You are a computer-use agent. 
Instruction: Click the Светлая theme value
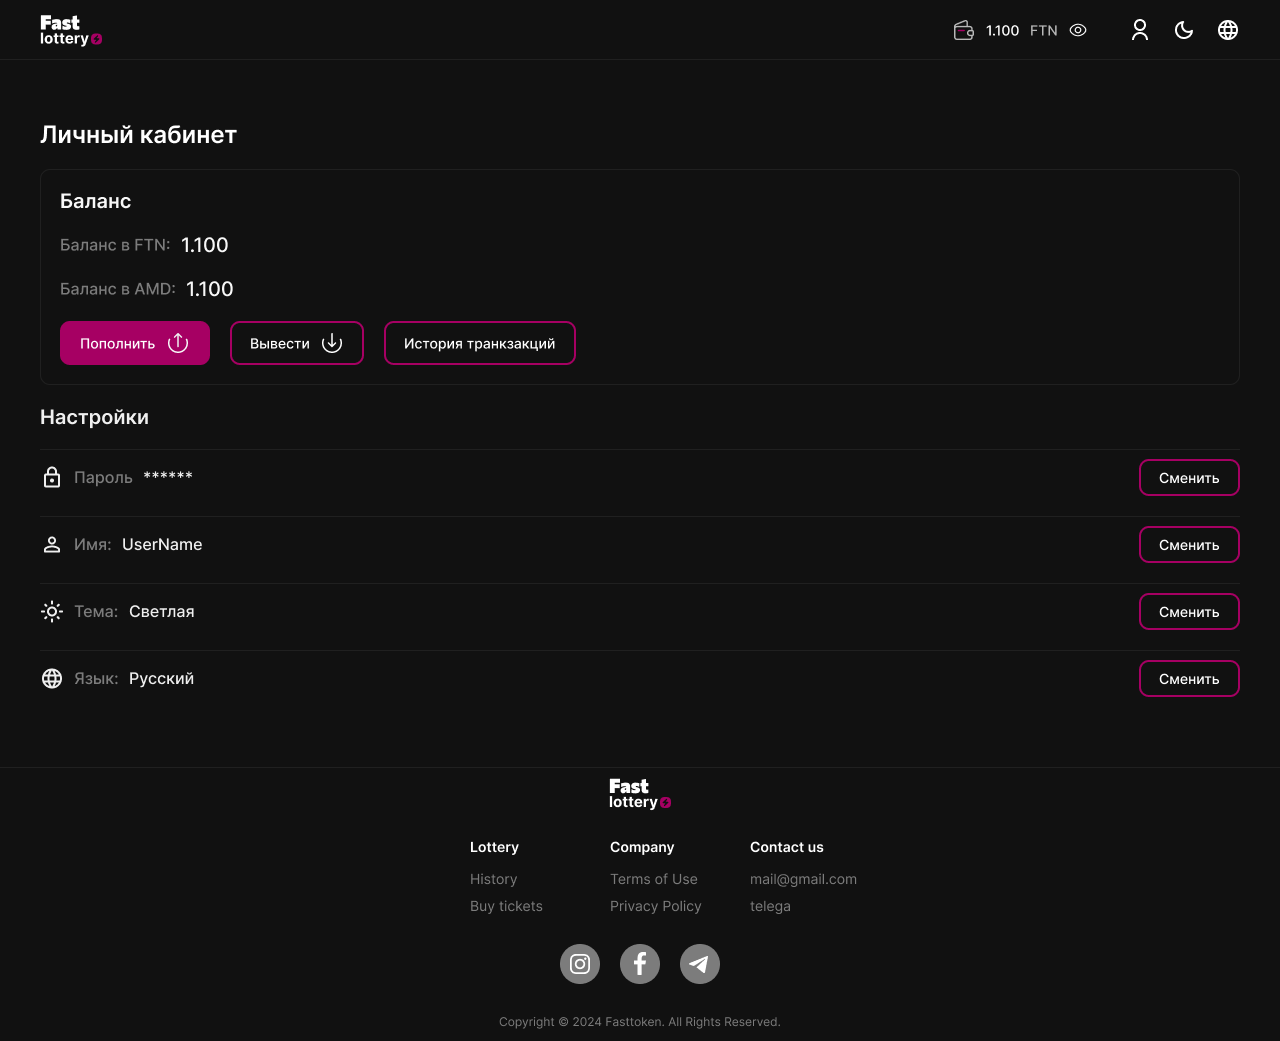click(x=162, y=611)
